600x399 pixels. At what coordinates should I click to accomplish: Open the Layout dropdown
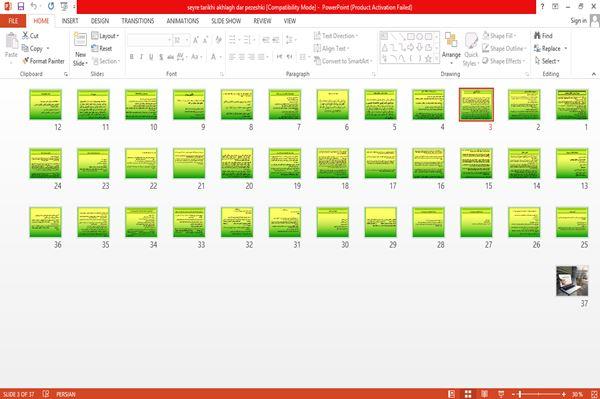105,36
